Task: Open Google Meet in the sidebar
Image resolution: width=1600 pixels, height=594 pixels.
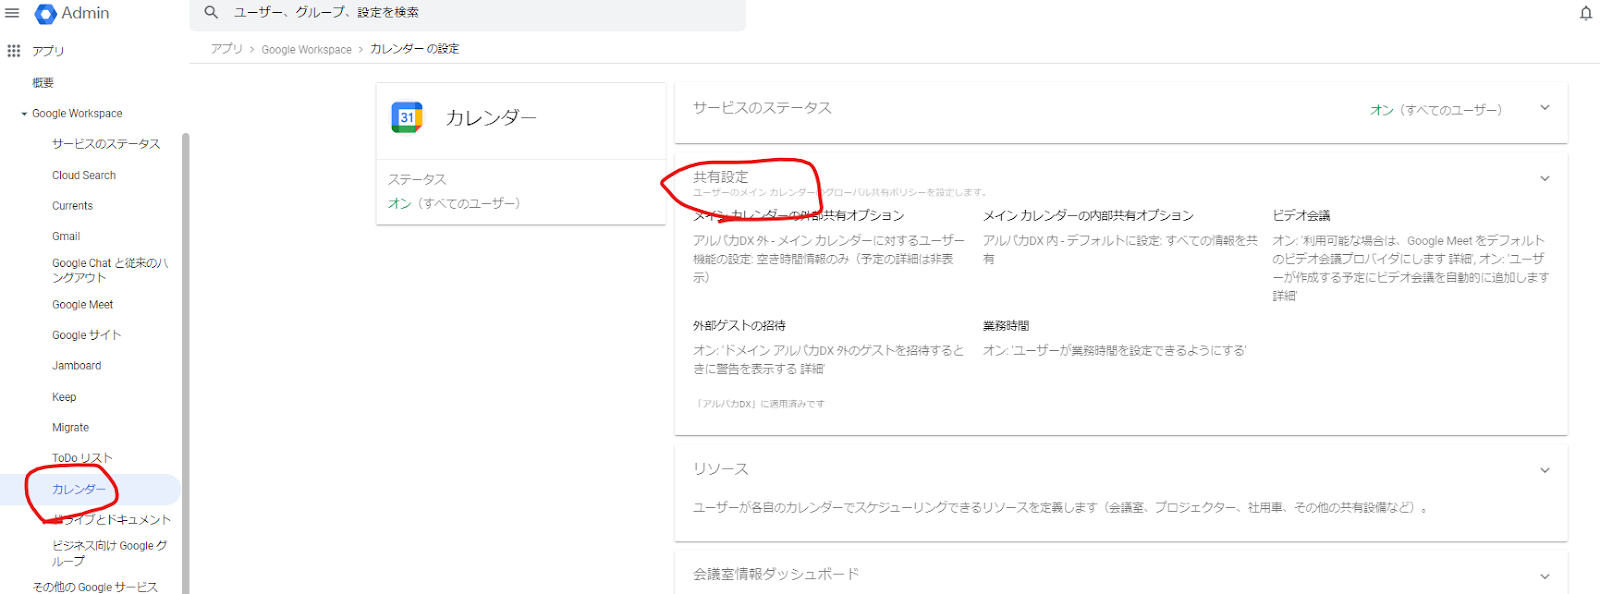Action: tap(83, 305)
